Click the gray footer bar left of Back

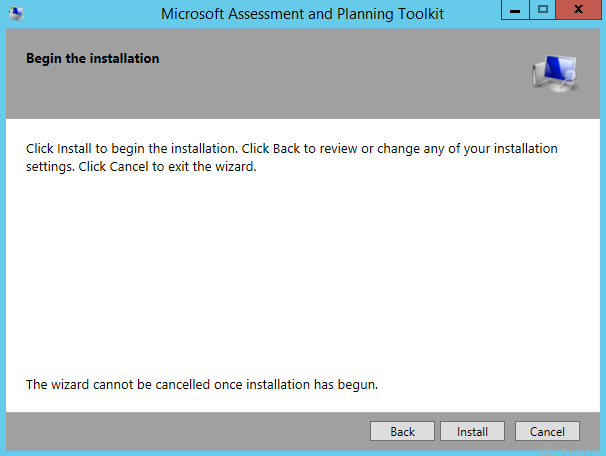(x=180, y=432)
